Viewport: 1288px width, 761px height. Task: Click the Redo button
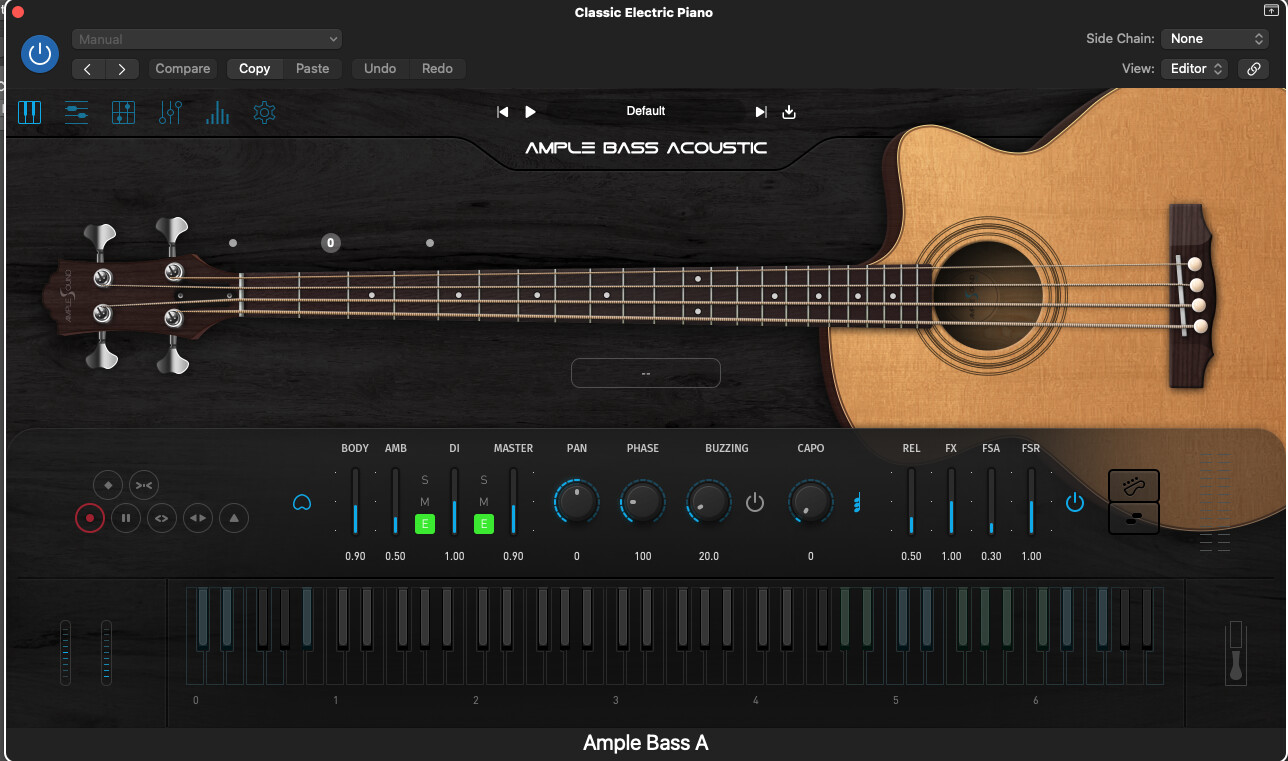437,69
